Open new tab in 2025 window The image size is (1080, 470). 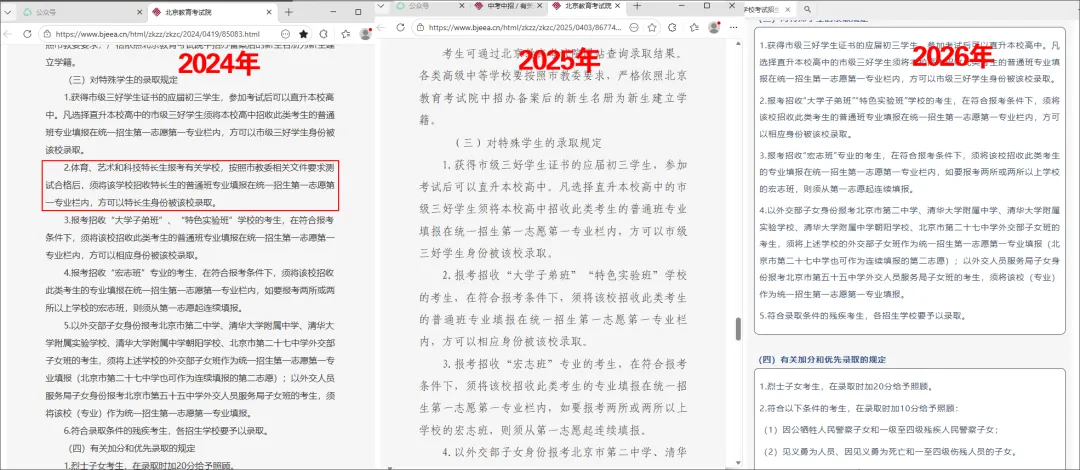tap(637, 6)
